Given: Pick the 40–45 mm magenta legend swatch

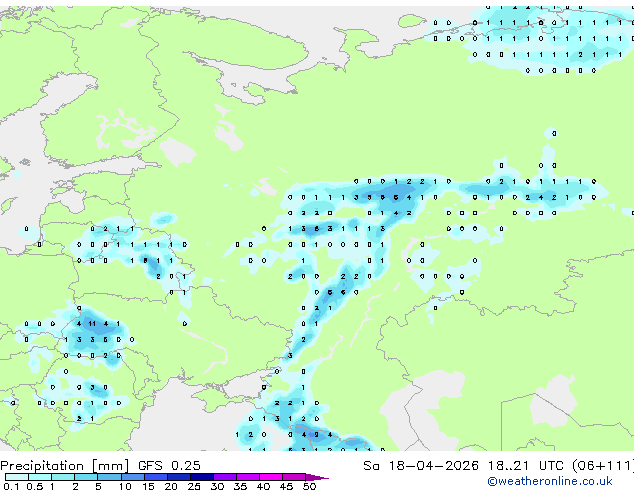Looking at the screenshot, I should pyautogui.click(x=271, y=477).
